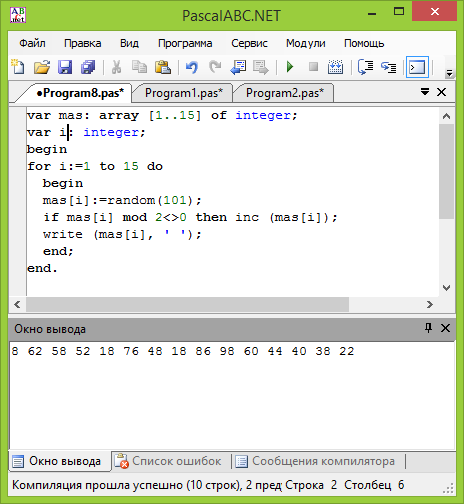Expand the toolbar overflow arrow
Screen dimensions: 464x504
pyautogui.click(x=449, y=73)
